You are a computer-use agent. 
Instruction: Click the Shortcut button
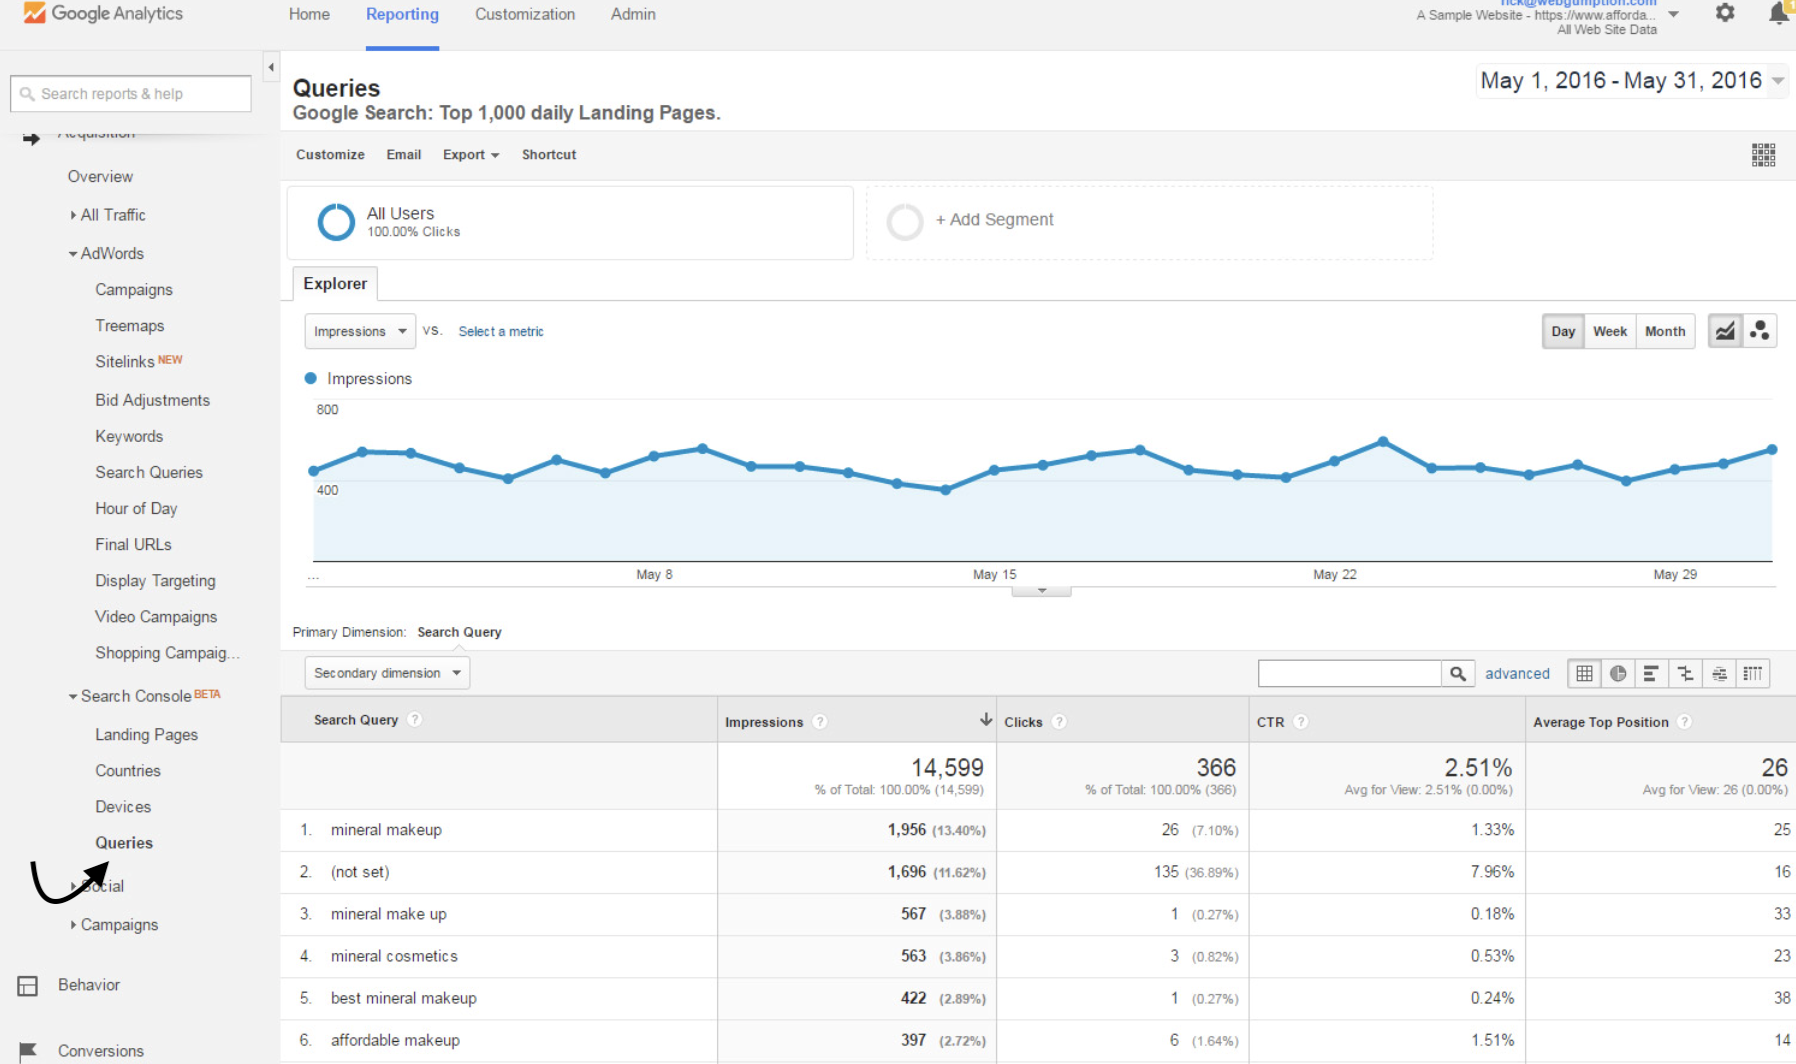[x=549, y=155]
